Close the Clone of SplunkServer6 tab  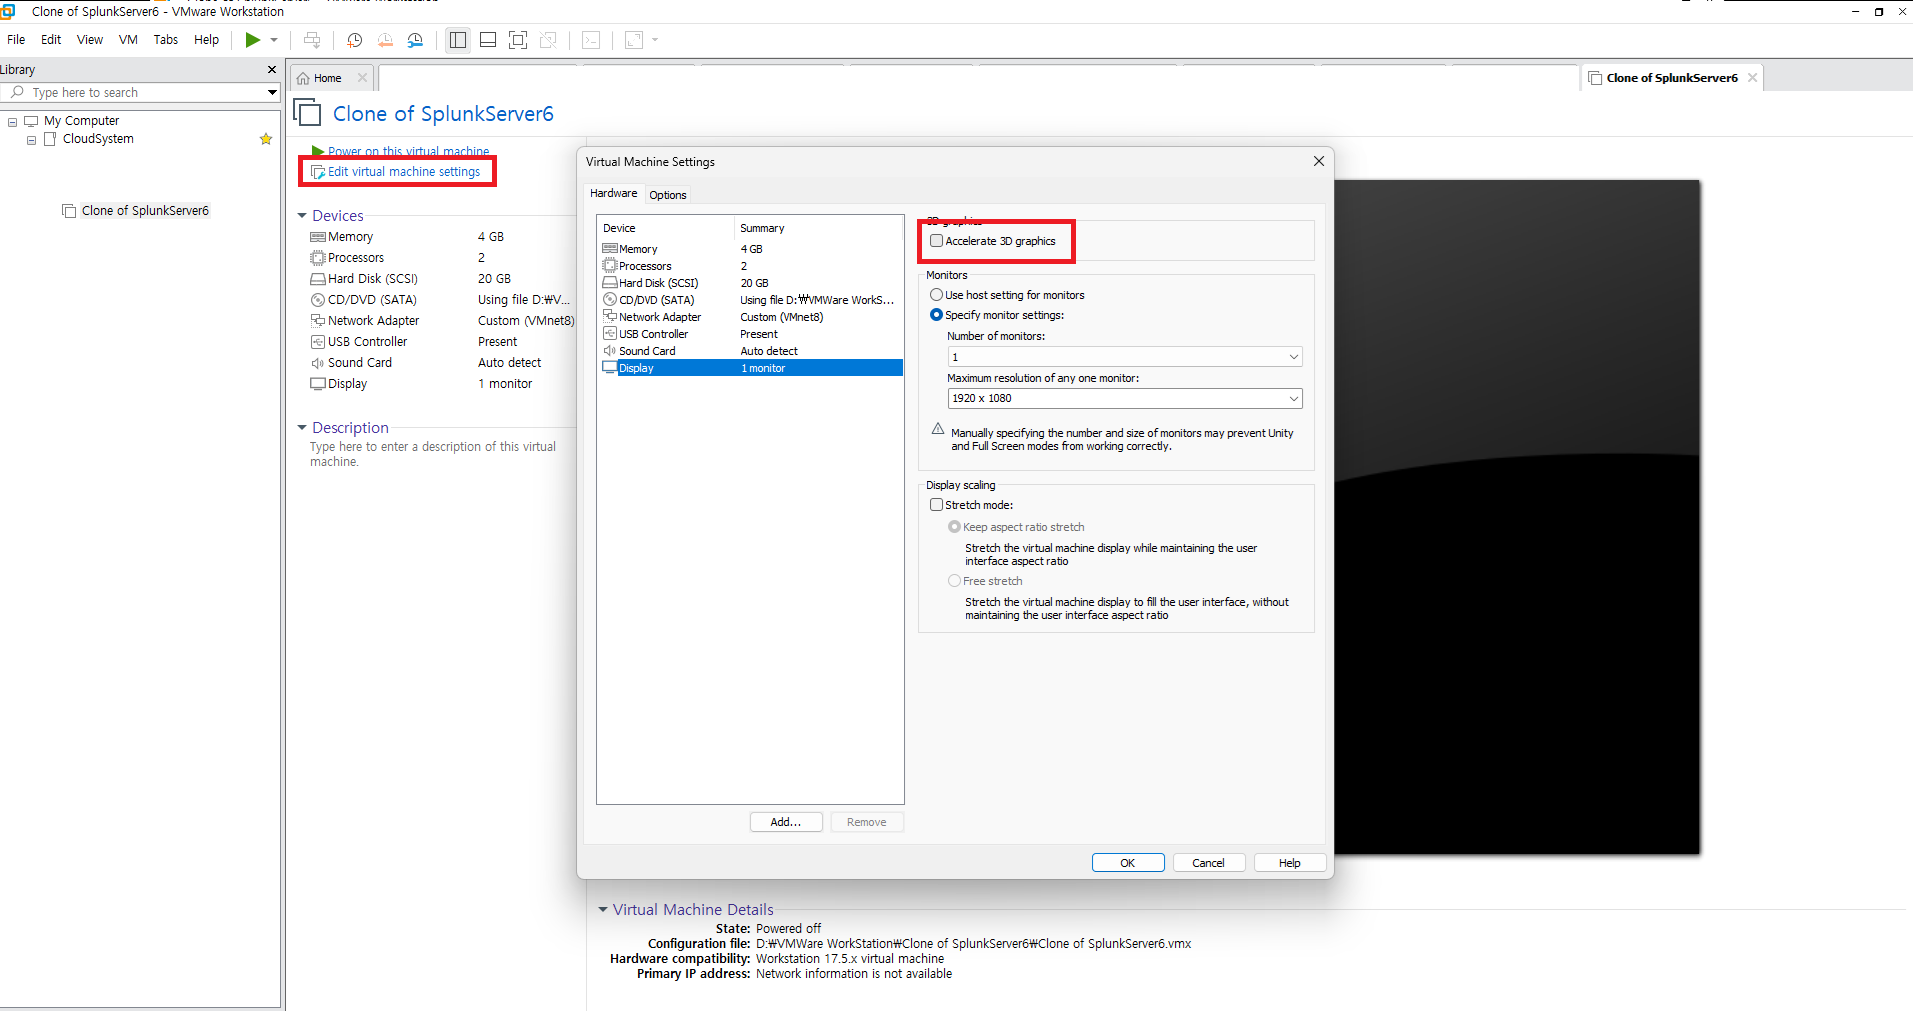(x=1752, y=78)
